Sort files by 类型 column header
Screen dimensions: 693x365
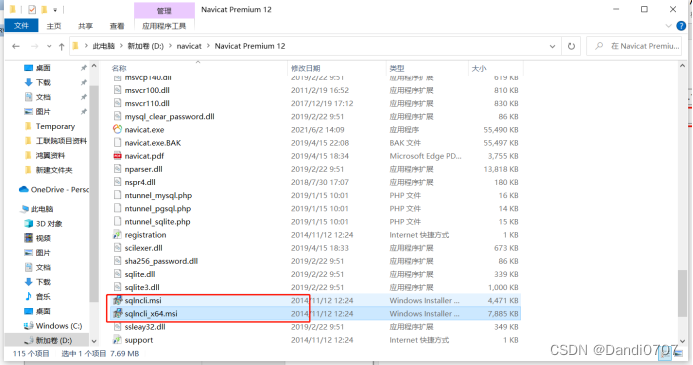click(396, 68)
